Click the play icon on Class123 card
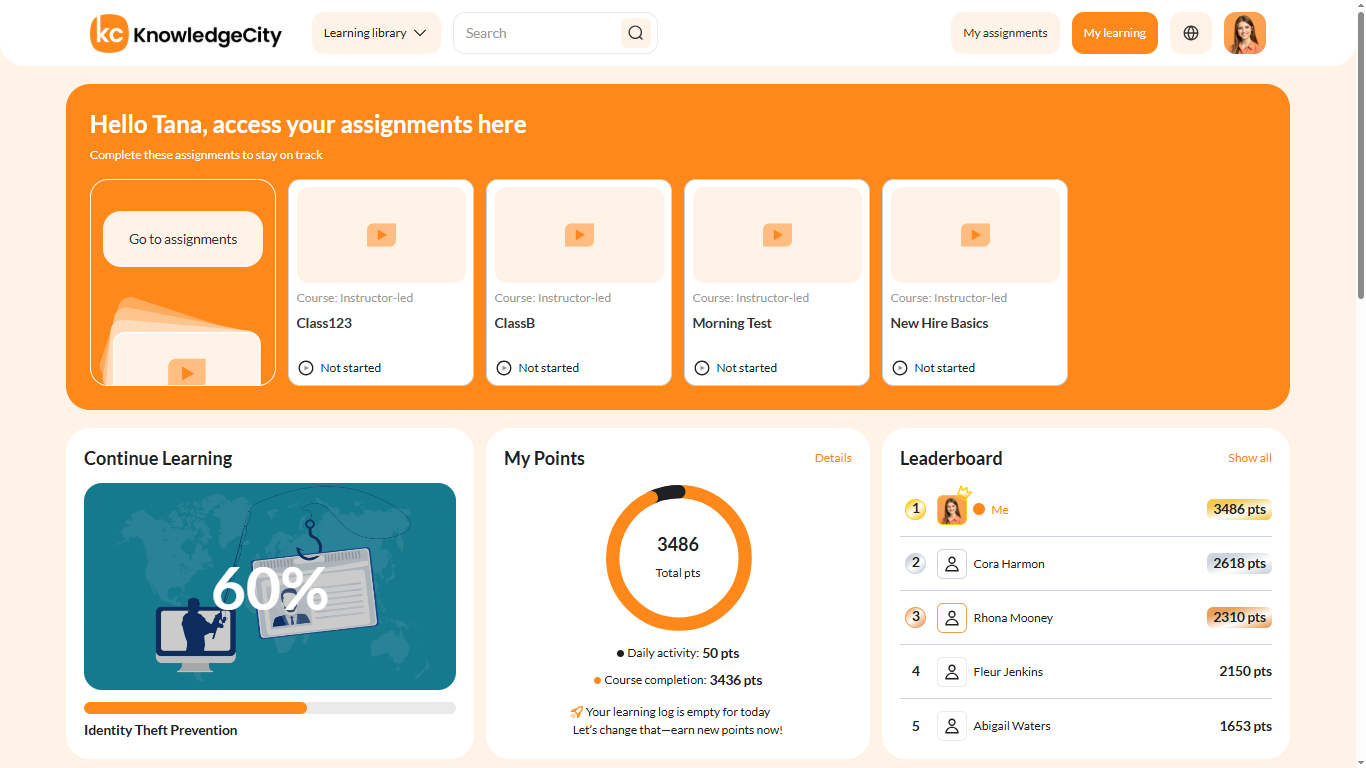1366x768 pixels. pos(381,234)
